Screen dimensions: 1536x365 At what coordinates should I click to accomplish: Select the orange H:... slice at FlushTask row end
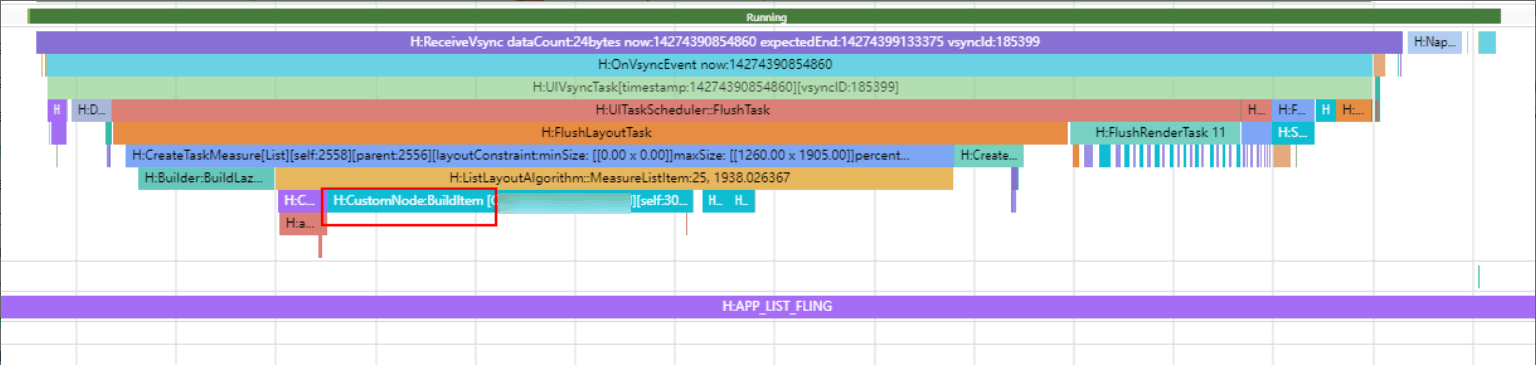pyautogui.click(x=1354, y=110)
